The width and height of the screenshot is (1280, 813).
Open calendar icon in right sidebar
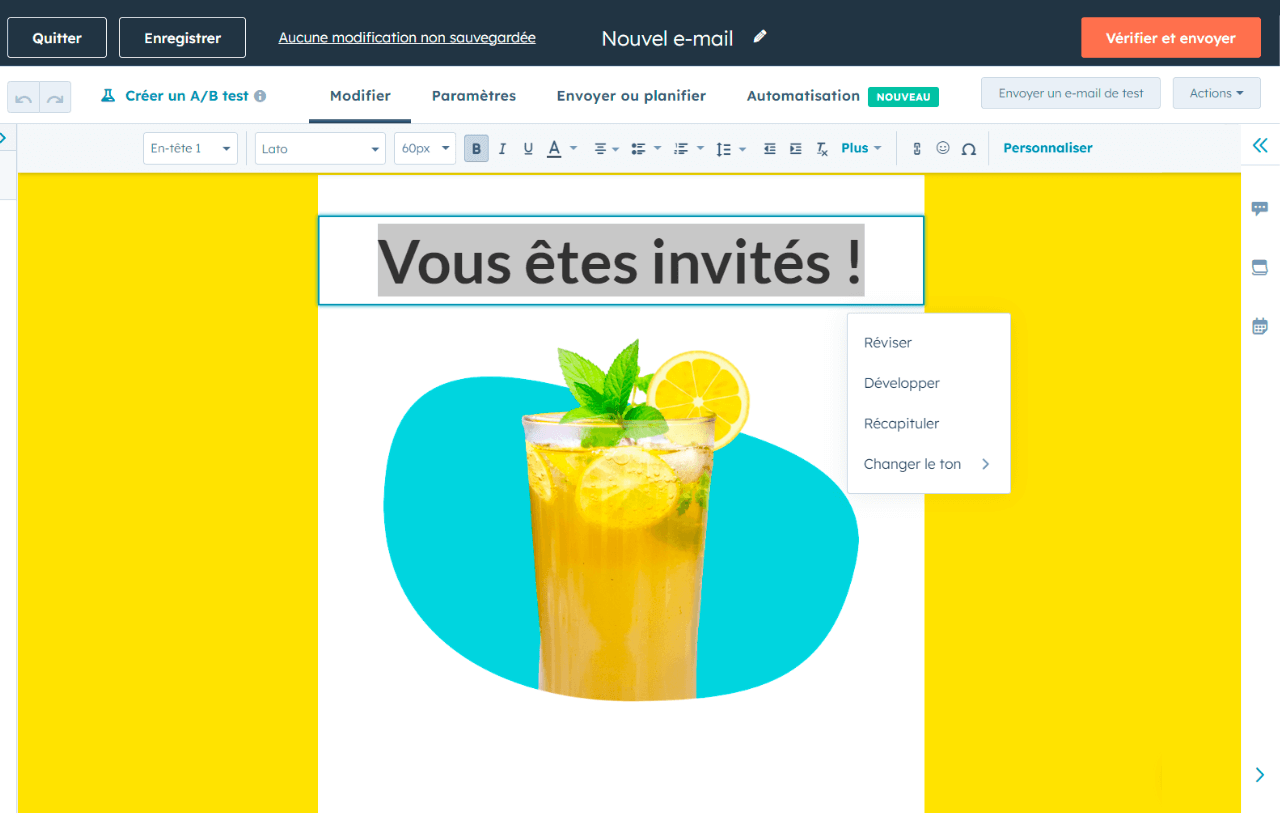[x=1260, y=326]
